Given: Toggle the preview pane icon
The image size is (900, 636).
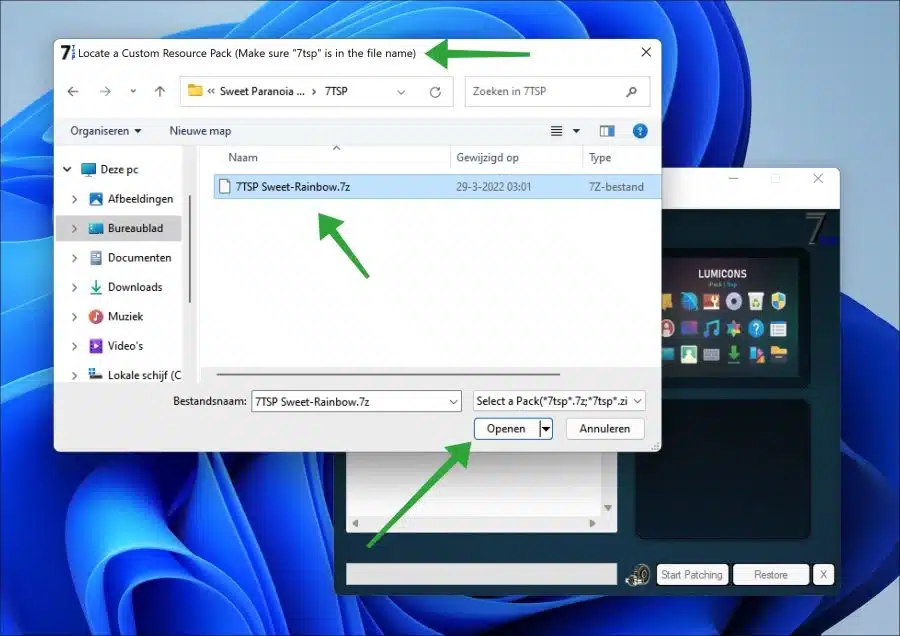Looking at the screenshot, I should point(607,131).
